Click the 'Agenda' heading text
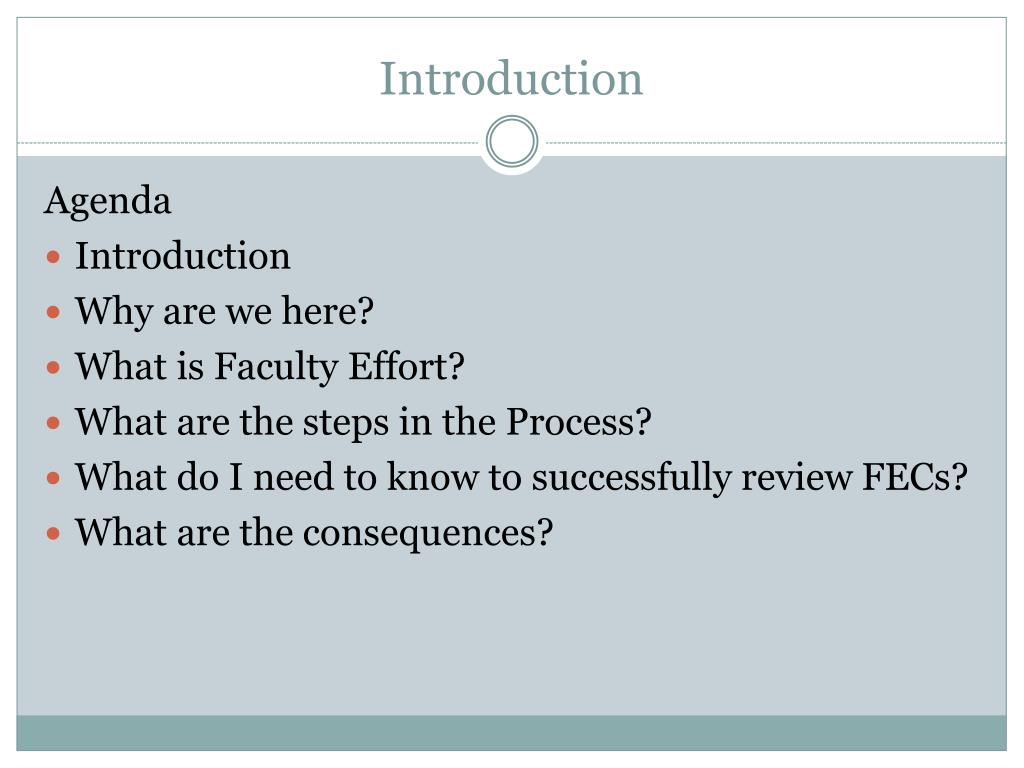This screenshot has width=1024, height=768. (x=108, y=201)
